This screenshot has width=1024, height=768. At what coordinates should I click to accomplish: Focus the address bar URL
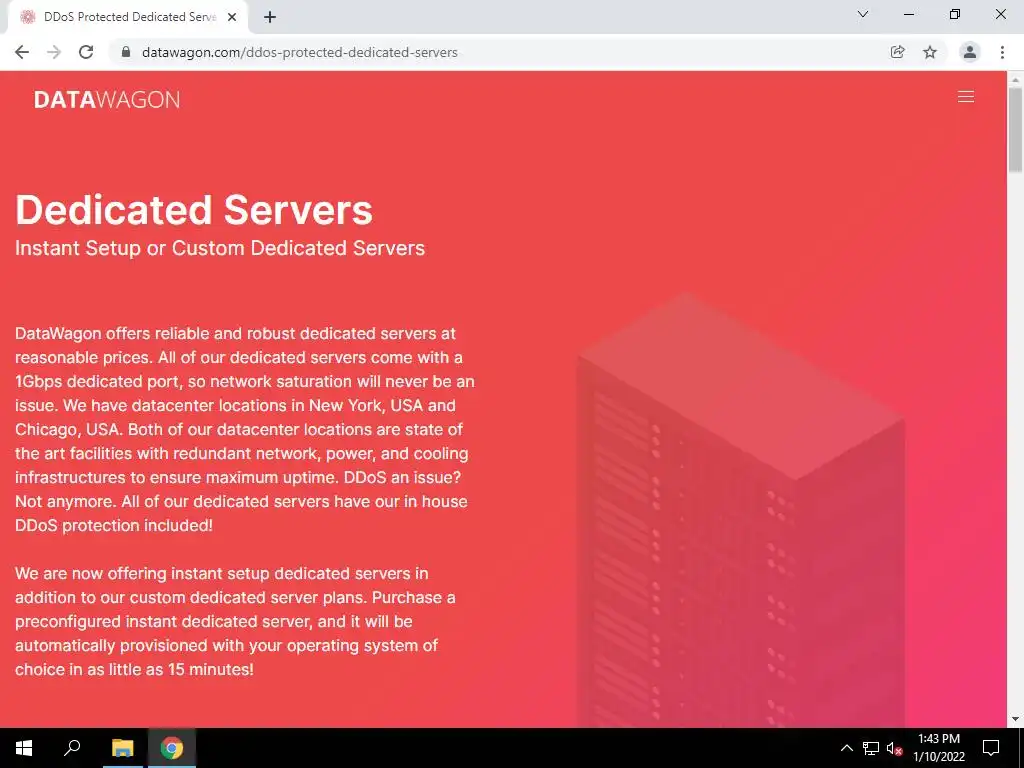tap(300, 52)
